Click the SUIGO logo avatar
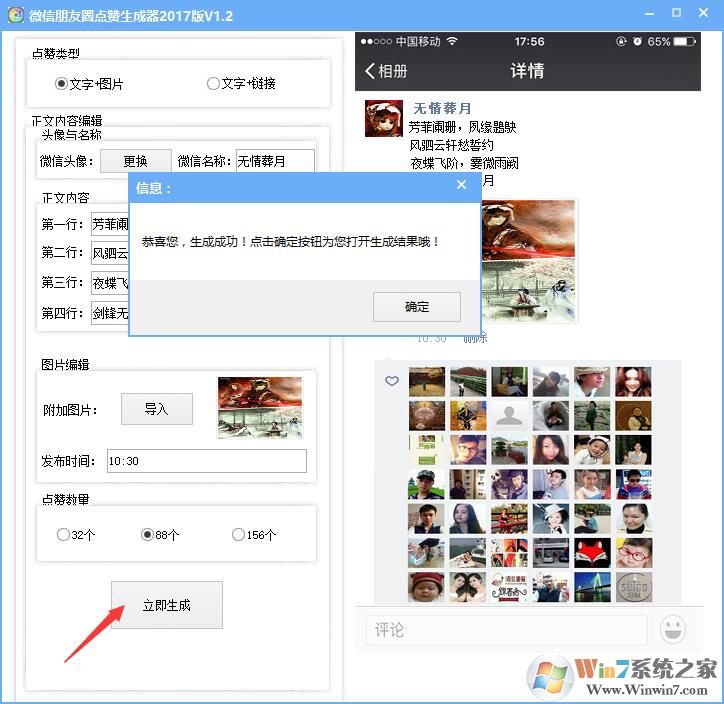 point(634,587)
